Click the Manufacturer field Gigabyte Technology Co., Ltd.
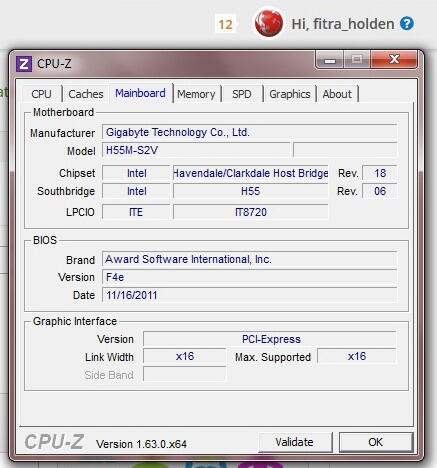 click(x=249, y=132)
